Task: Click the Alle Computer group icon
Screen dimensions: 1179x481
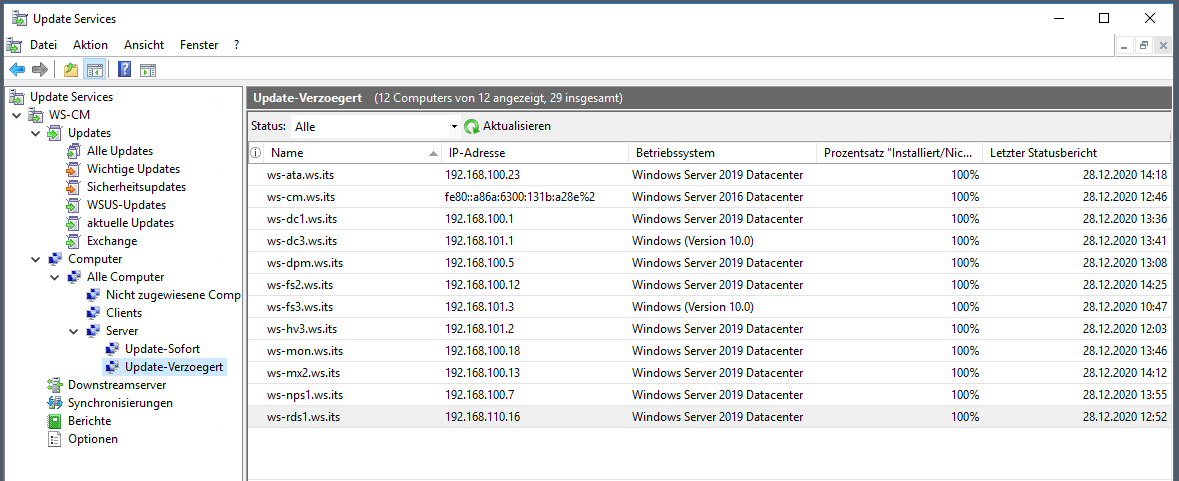Action: (x=74, y=277)
